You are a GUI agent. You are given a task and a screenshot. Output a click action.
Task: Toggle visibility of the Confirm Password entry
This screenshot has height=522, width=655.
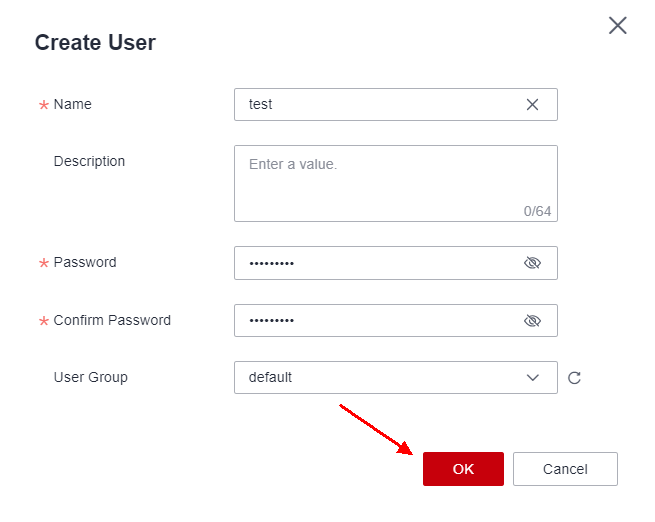coord(532,321)
